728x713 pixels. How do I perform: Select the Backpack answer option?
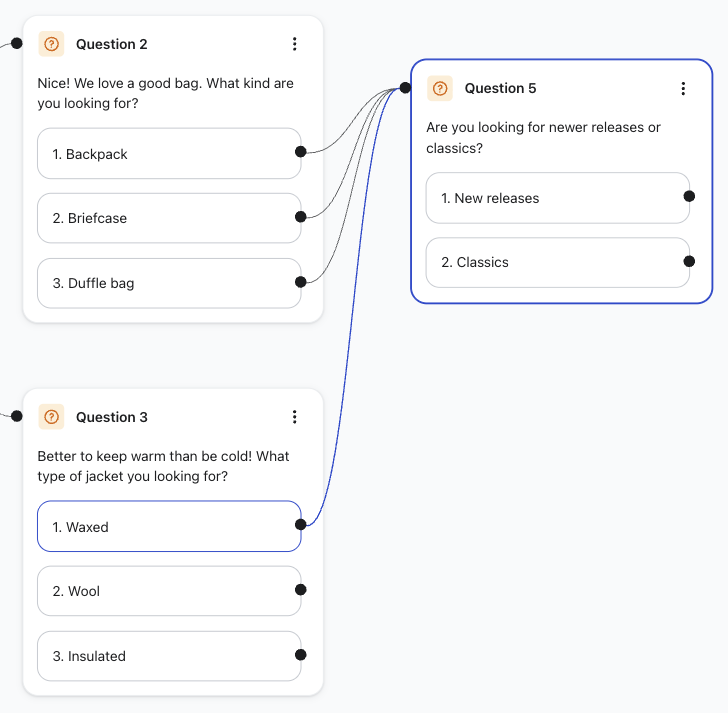[x=169, y=154]
